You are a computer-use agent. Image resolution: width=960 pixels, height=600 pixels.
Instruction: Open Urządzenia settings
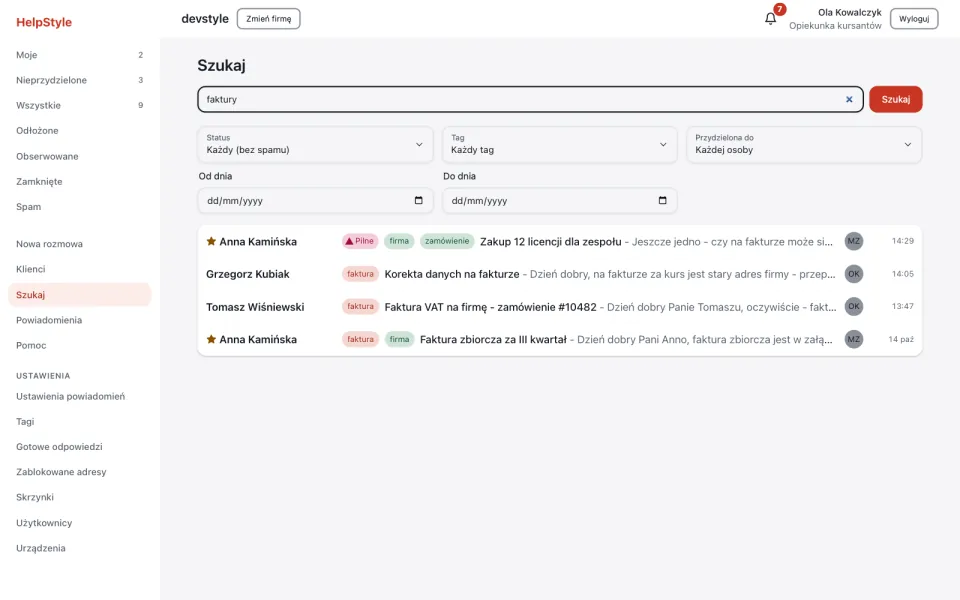click(80, 548)
